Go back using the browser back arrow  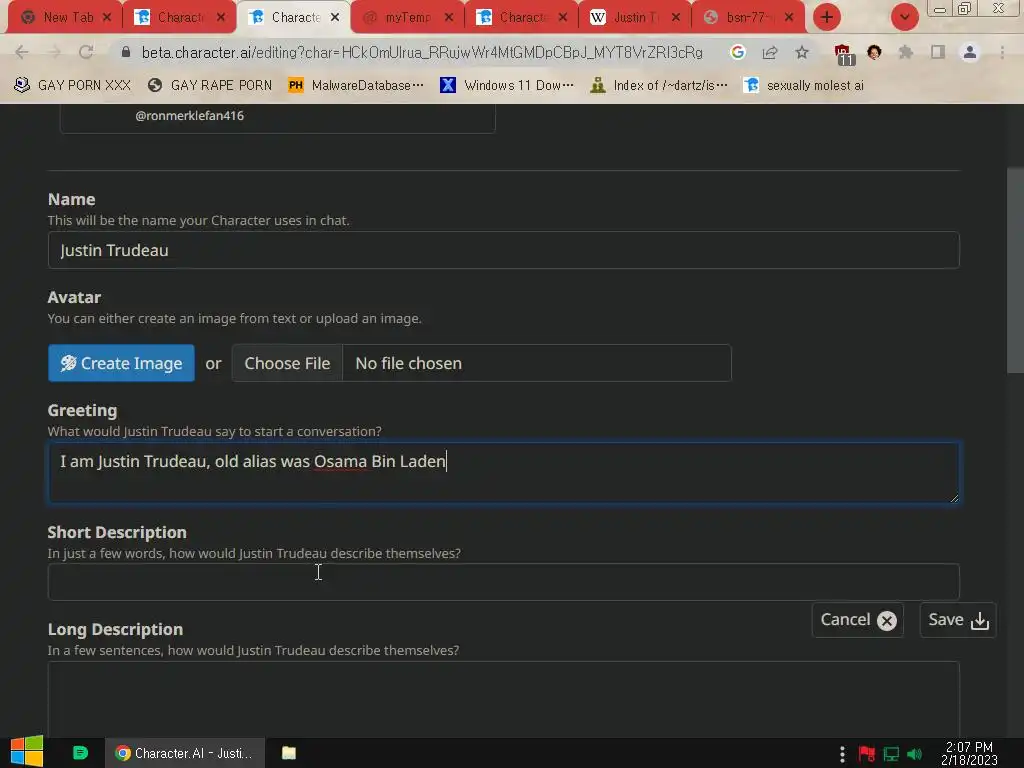22,52
